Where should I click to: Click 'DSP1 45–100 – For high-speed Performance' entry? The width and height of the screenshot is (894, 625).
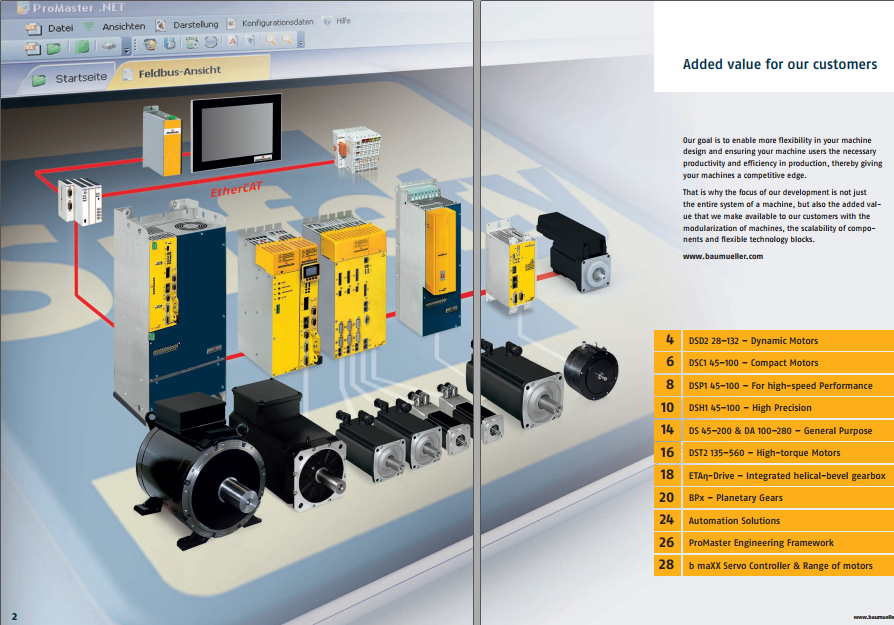point(774,385)
